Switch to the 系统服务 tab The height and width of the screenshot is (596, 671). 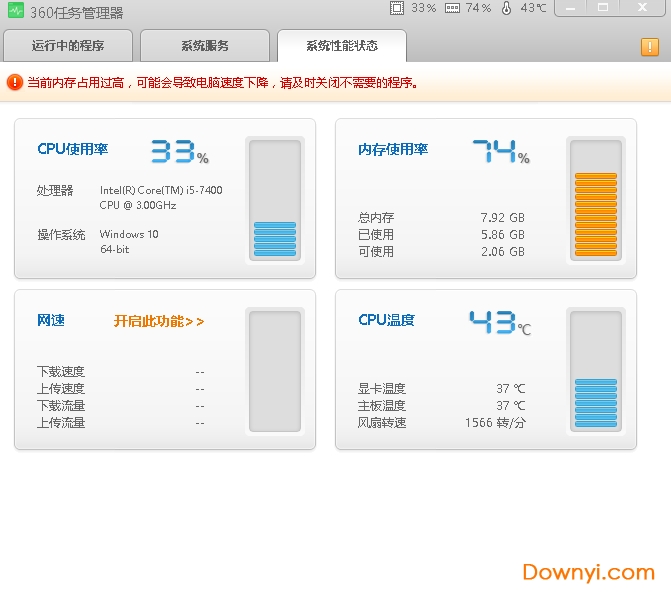205,46
